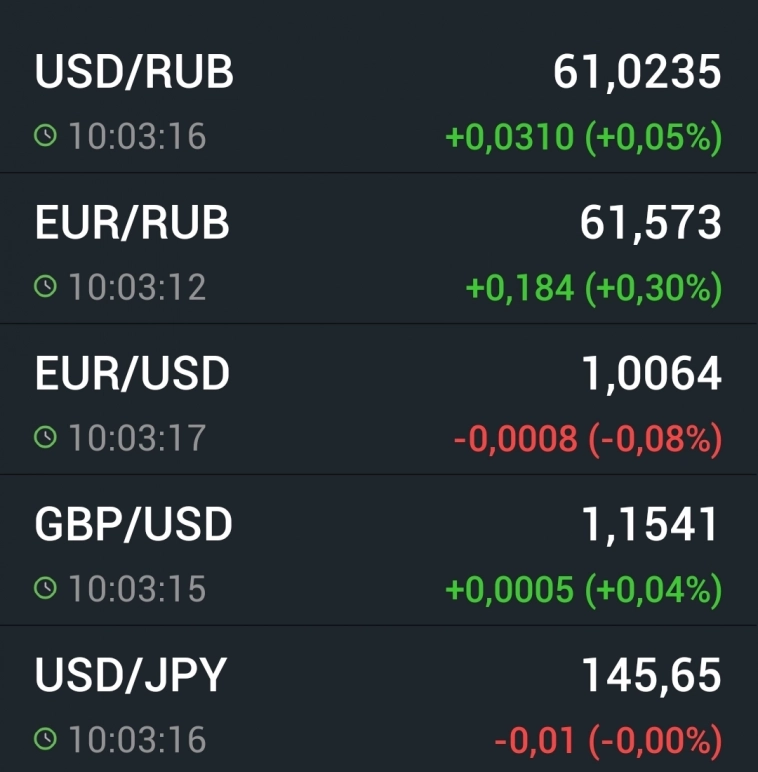Click the green +0,0310 (+0,05%) change
This screenshot has height=772, width=758.
pos(583,137)
